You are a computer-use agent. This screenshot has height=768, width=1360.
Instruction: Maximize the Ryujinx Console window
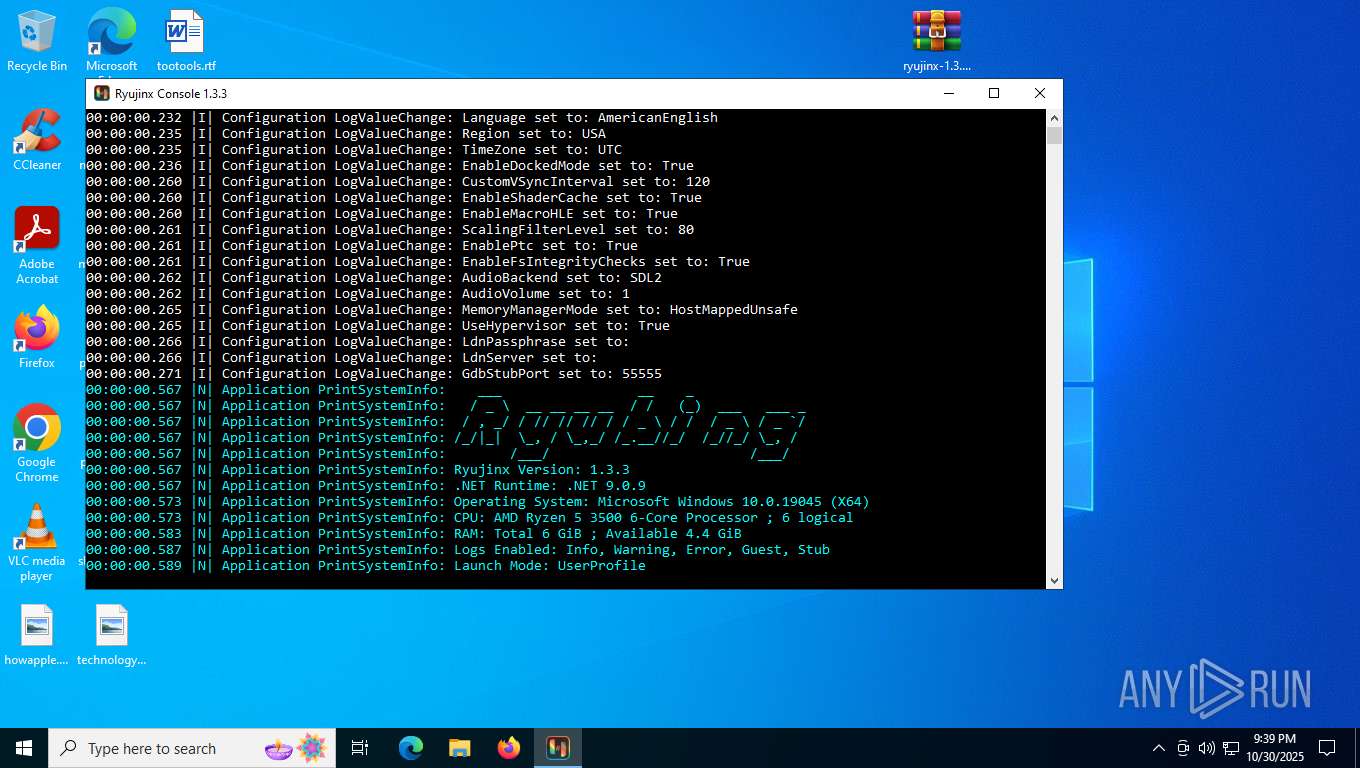(x=994, y=93)
